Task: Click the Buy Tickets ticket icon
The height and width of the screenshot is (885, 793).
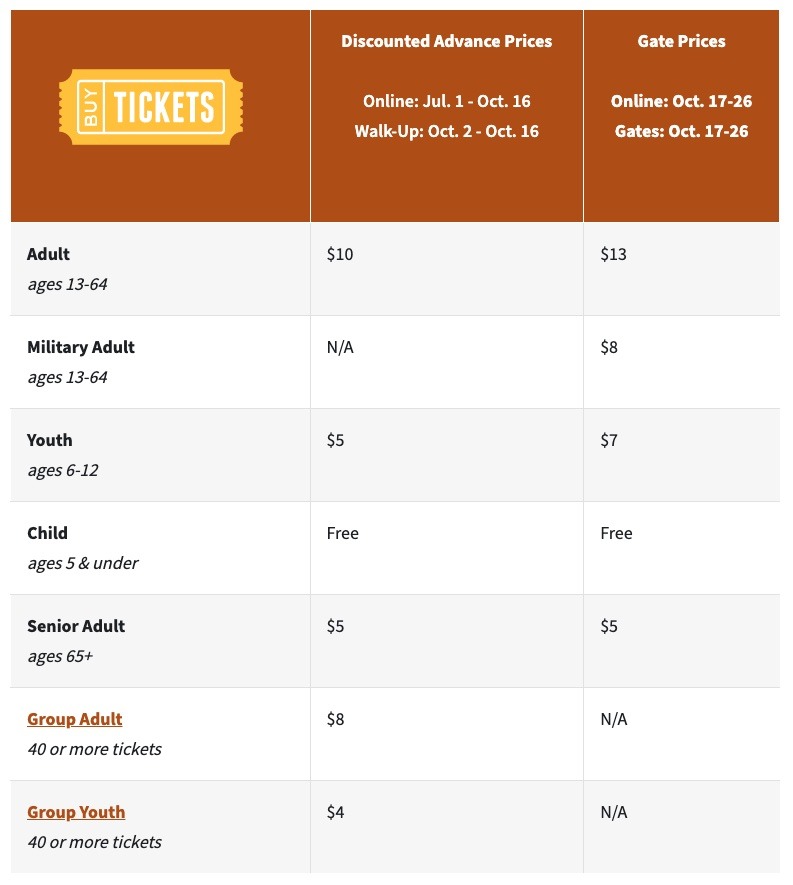Action: (x=151, y=106)
